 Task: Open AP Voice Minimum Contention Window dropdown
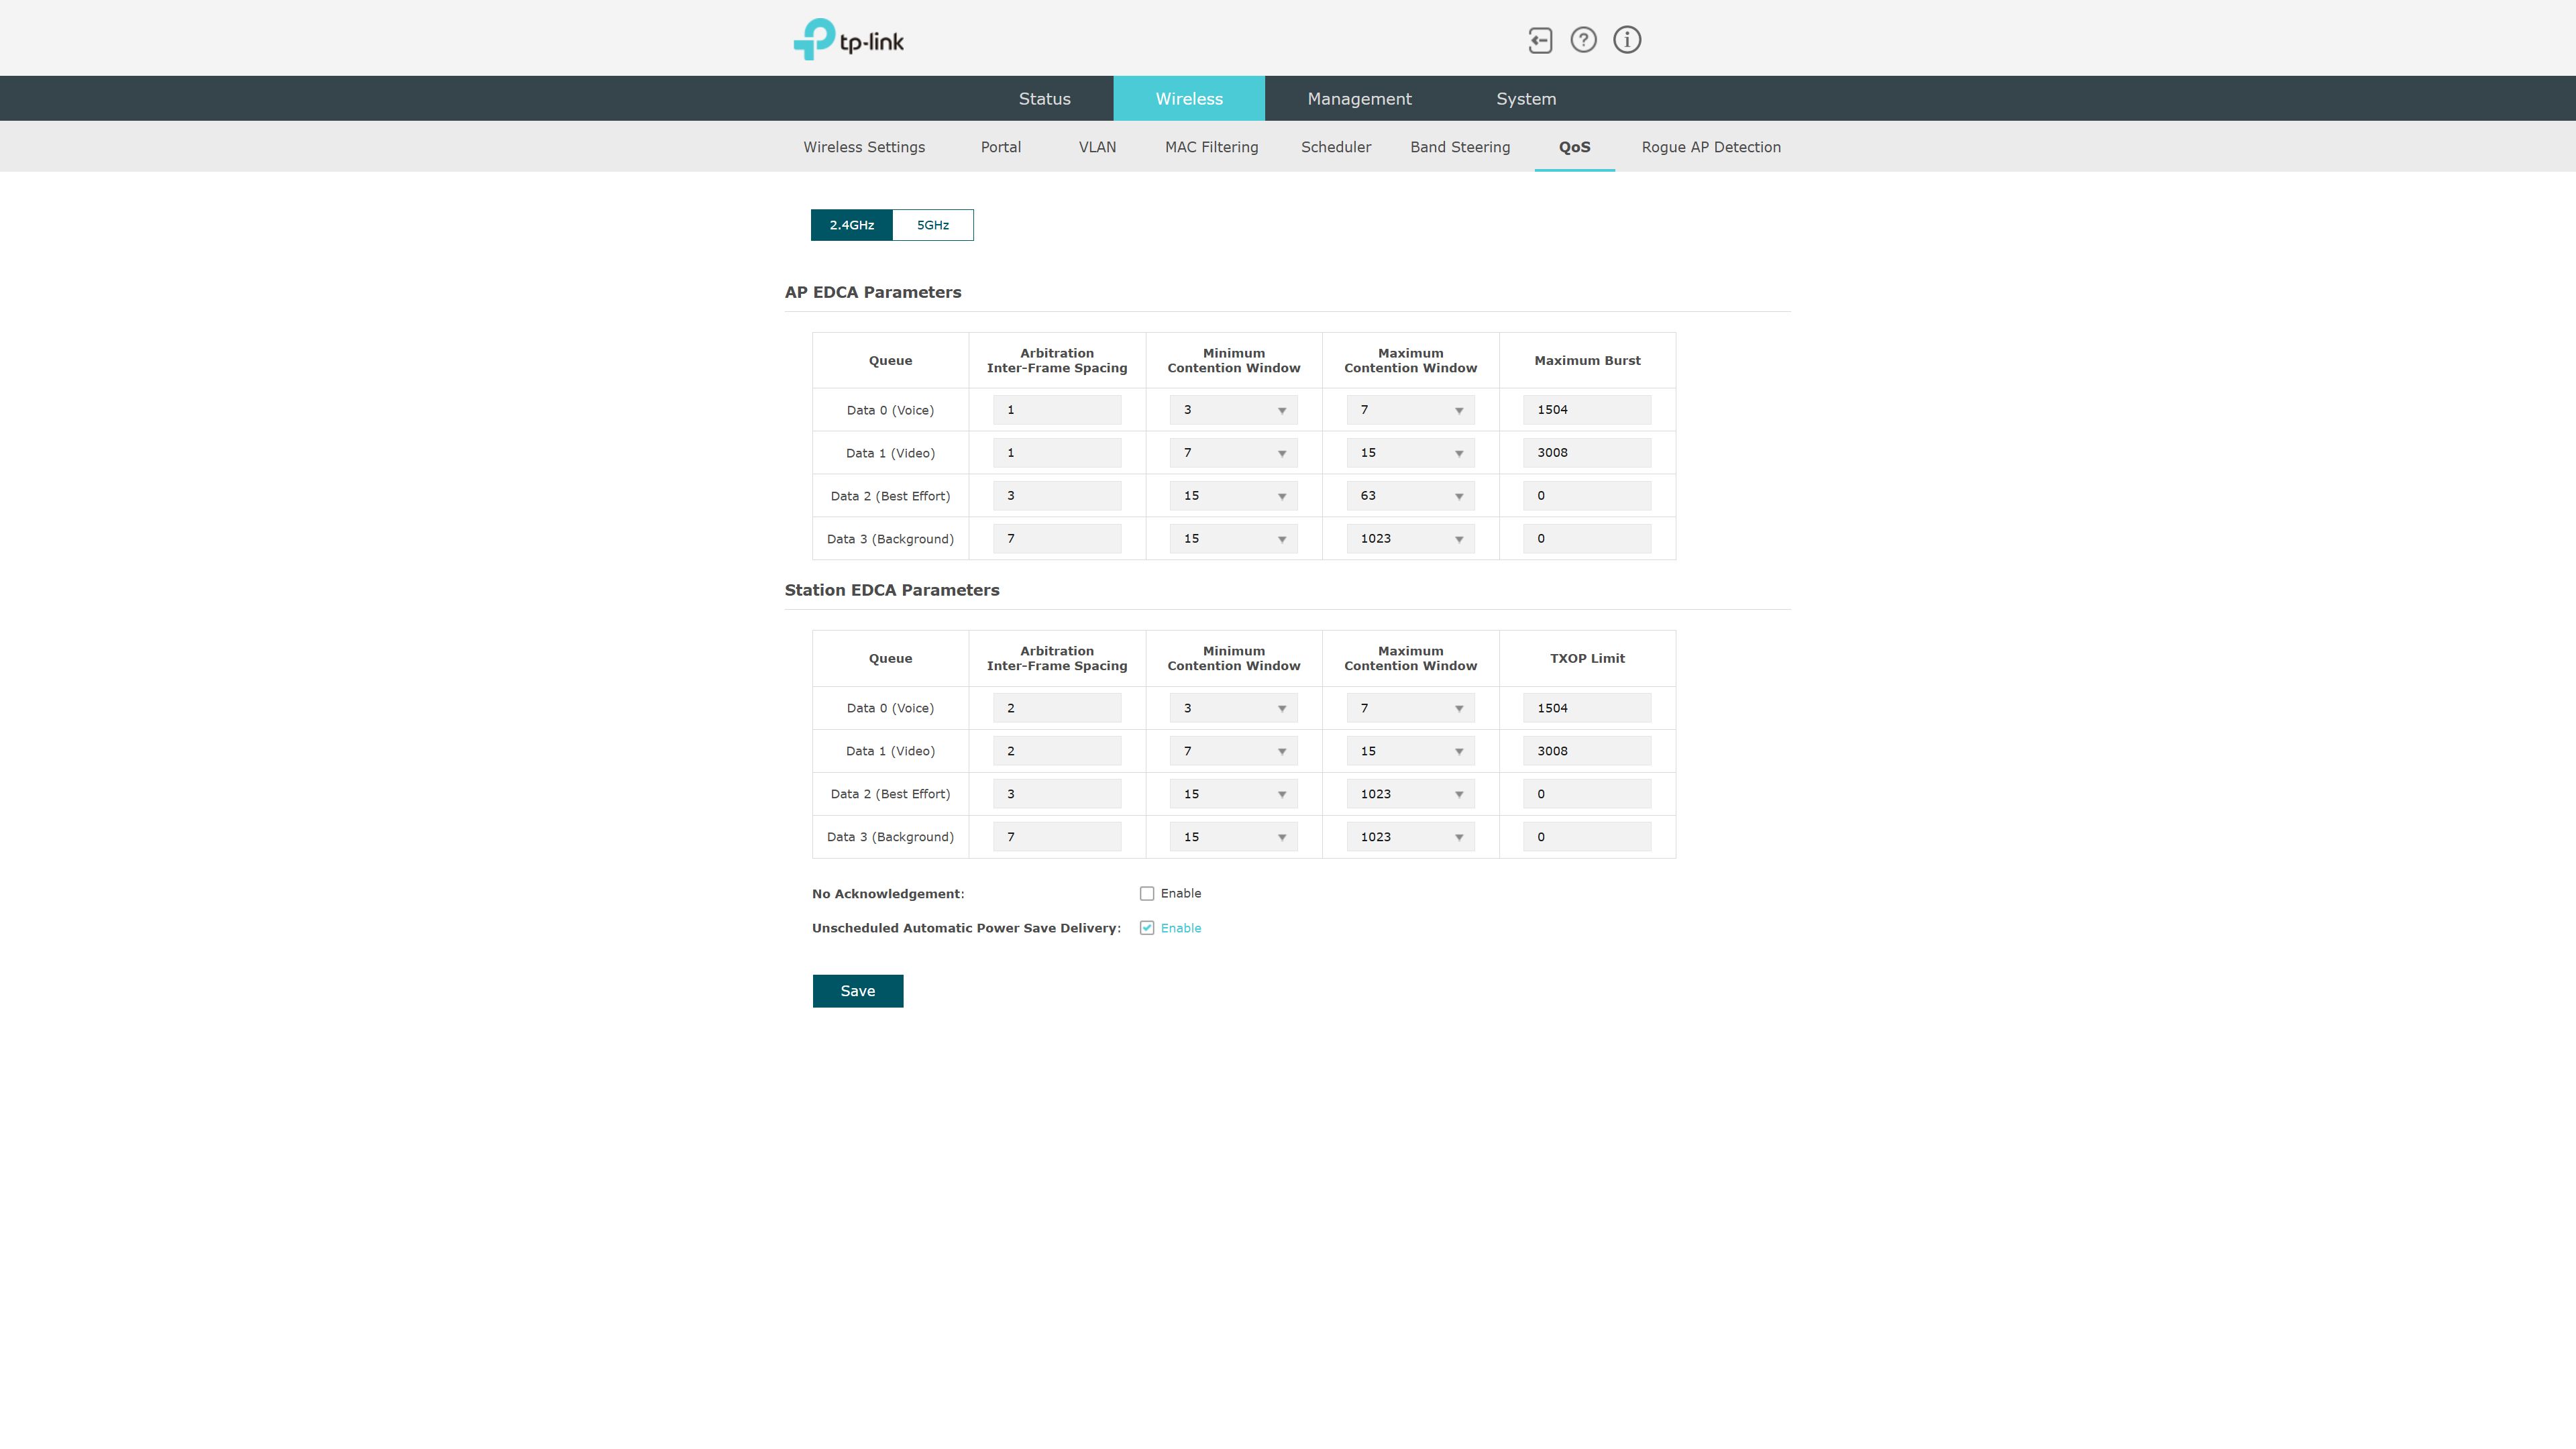pyautogui.click(x=1233, y=410)
